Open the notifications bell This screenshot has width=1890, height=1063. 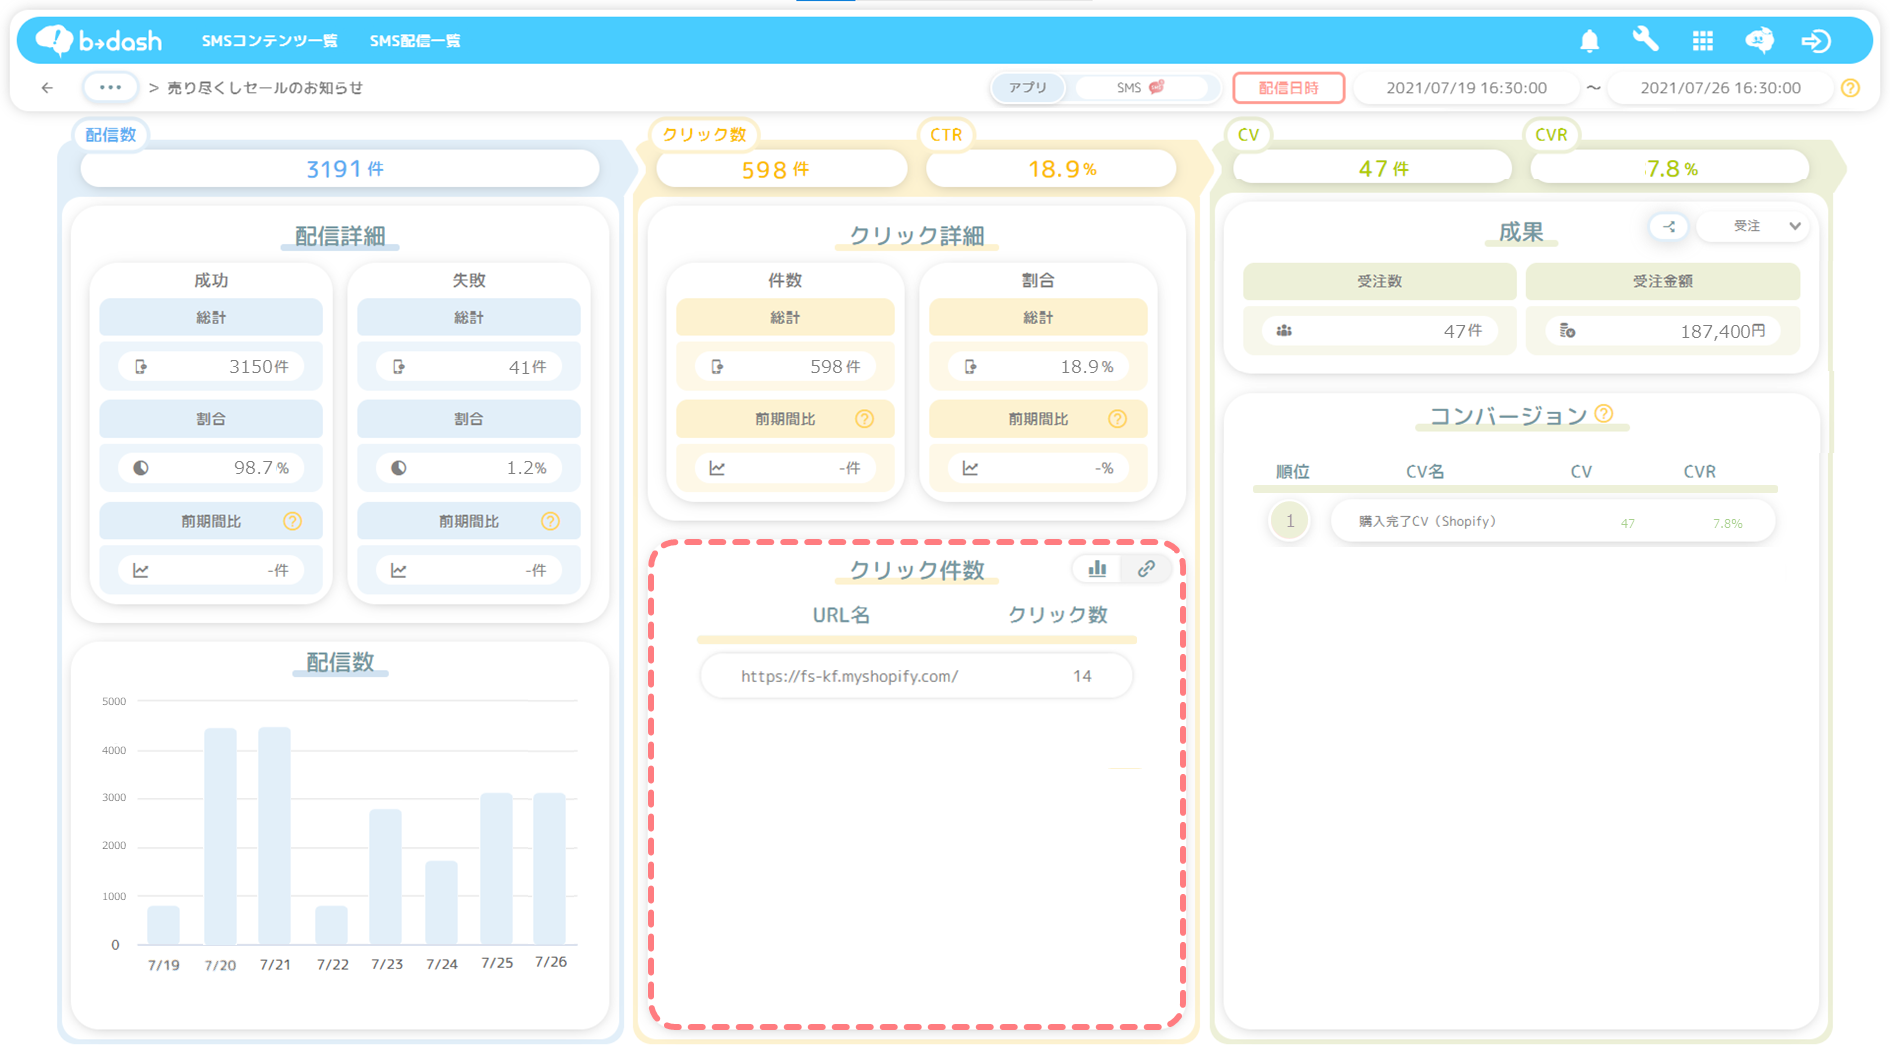tap(1589, 41)
